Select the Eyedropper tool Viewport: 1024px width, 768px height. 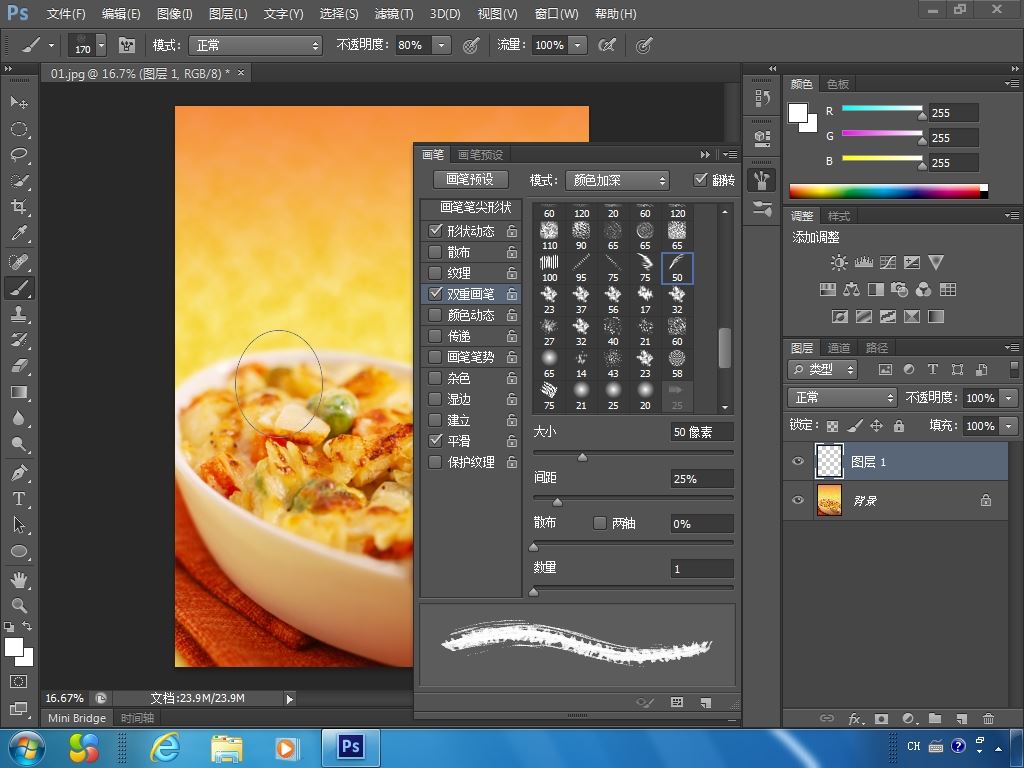19,234
